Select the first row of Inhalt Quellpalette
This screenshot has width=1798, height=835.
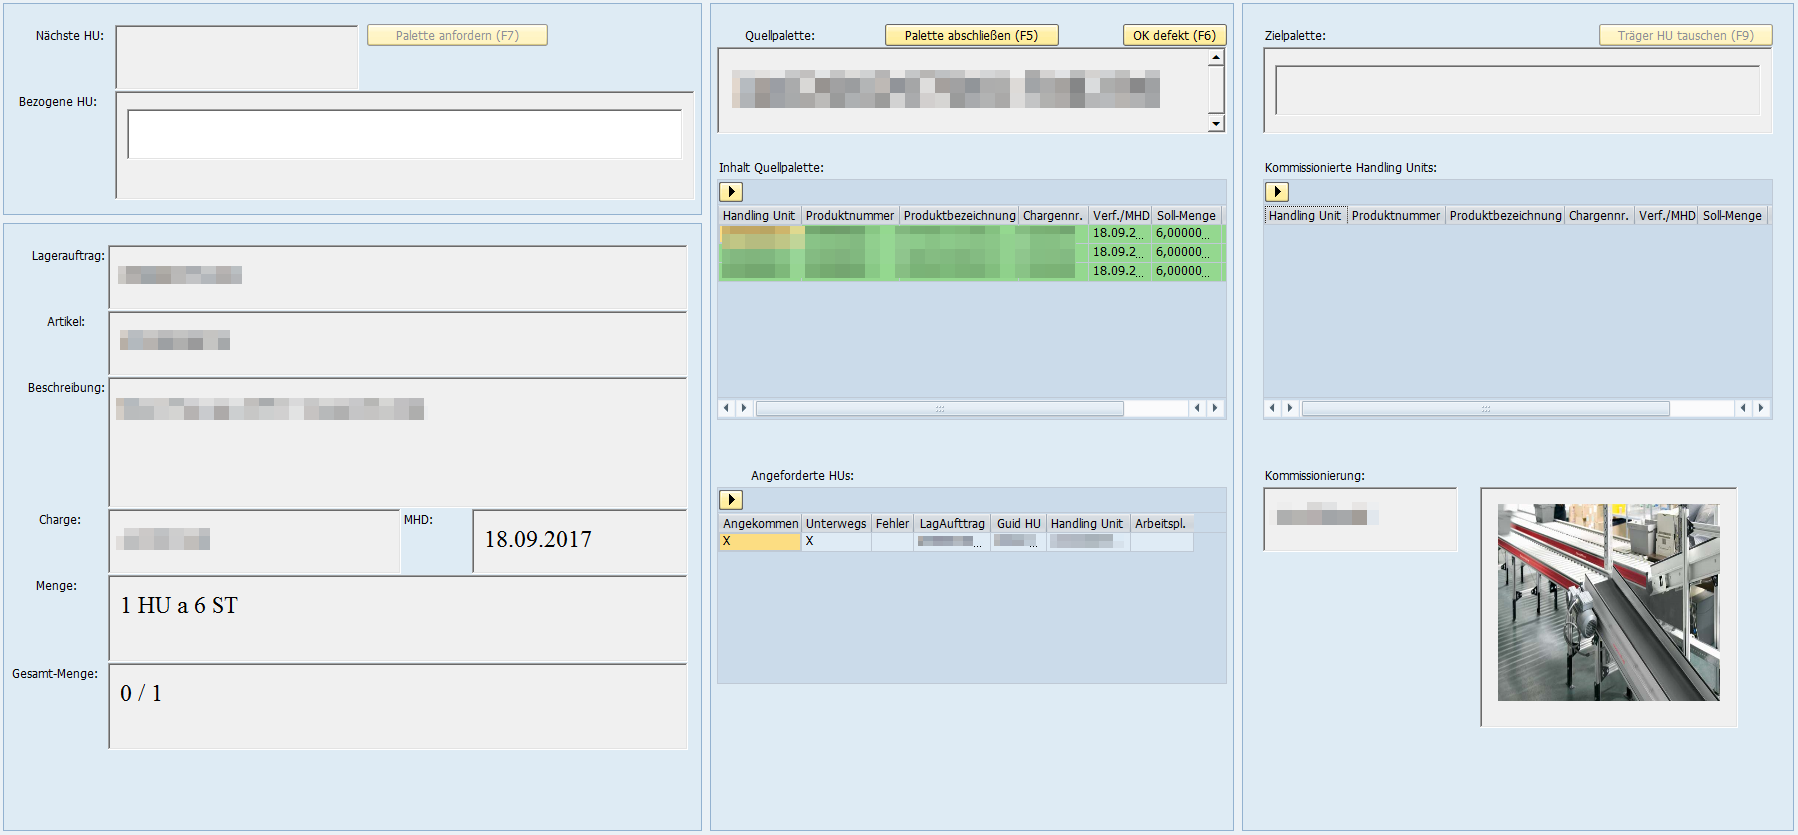970,233
